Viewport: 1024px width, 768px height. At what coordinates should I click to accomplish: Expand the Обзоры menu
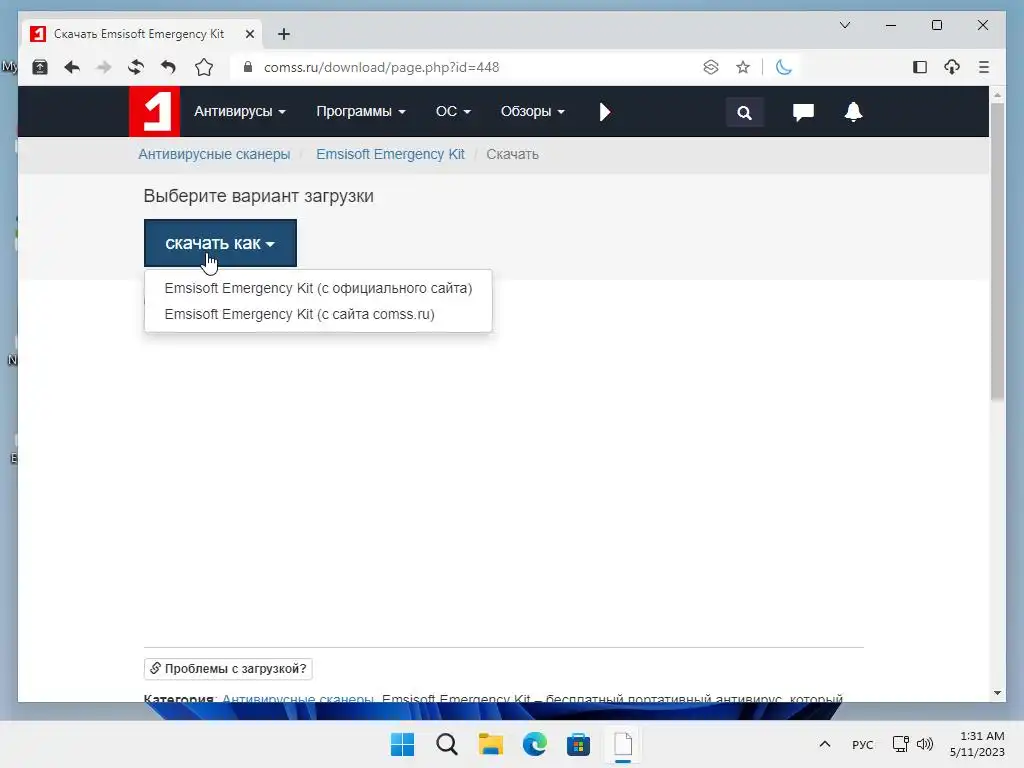tap(532, 112)
